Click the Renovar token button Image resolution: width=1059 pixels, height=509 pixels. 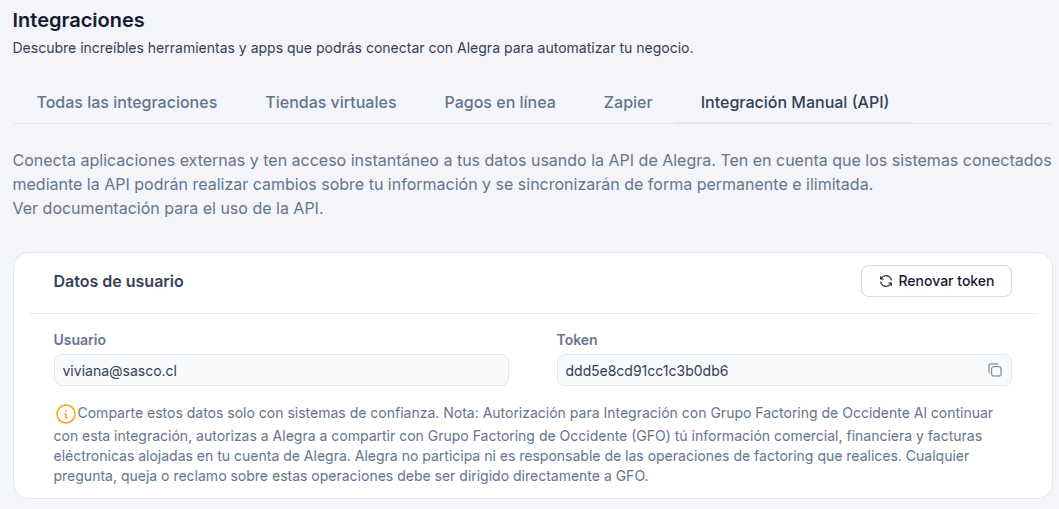[936, 281]
